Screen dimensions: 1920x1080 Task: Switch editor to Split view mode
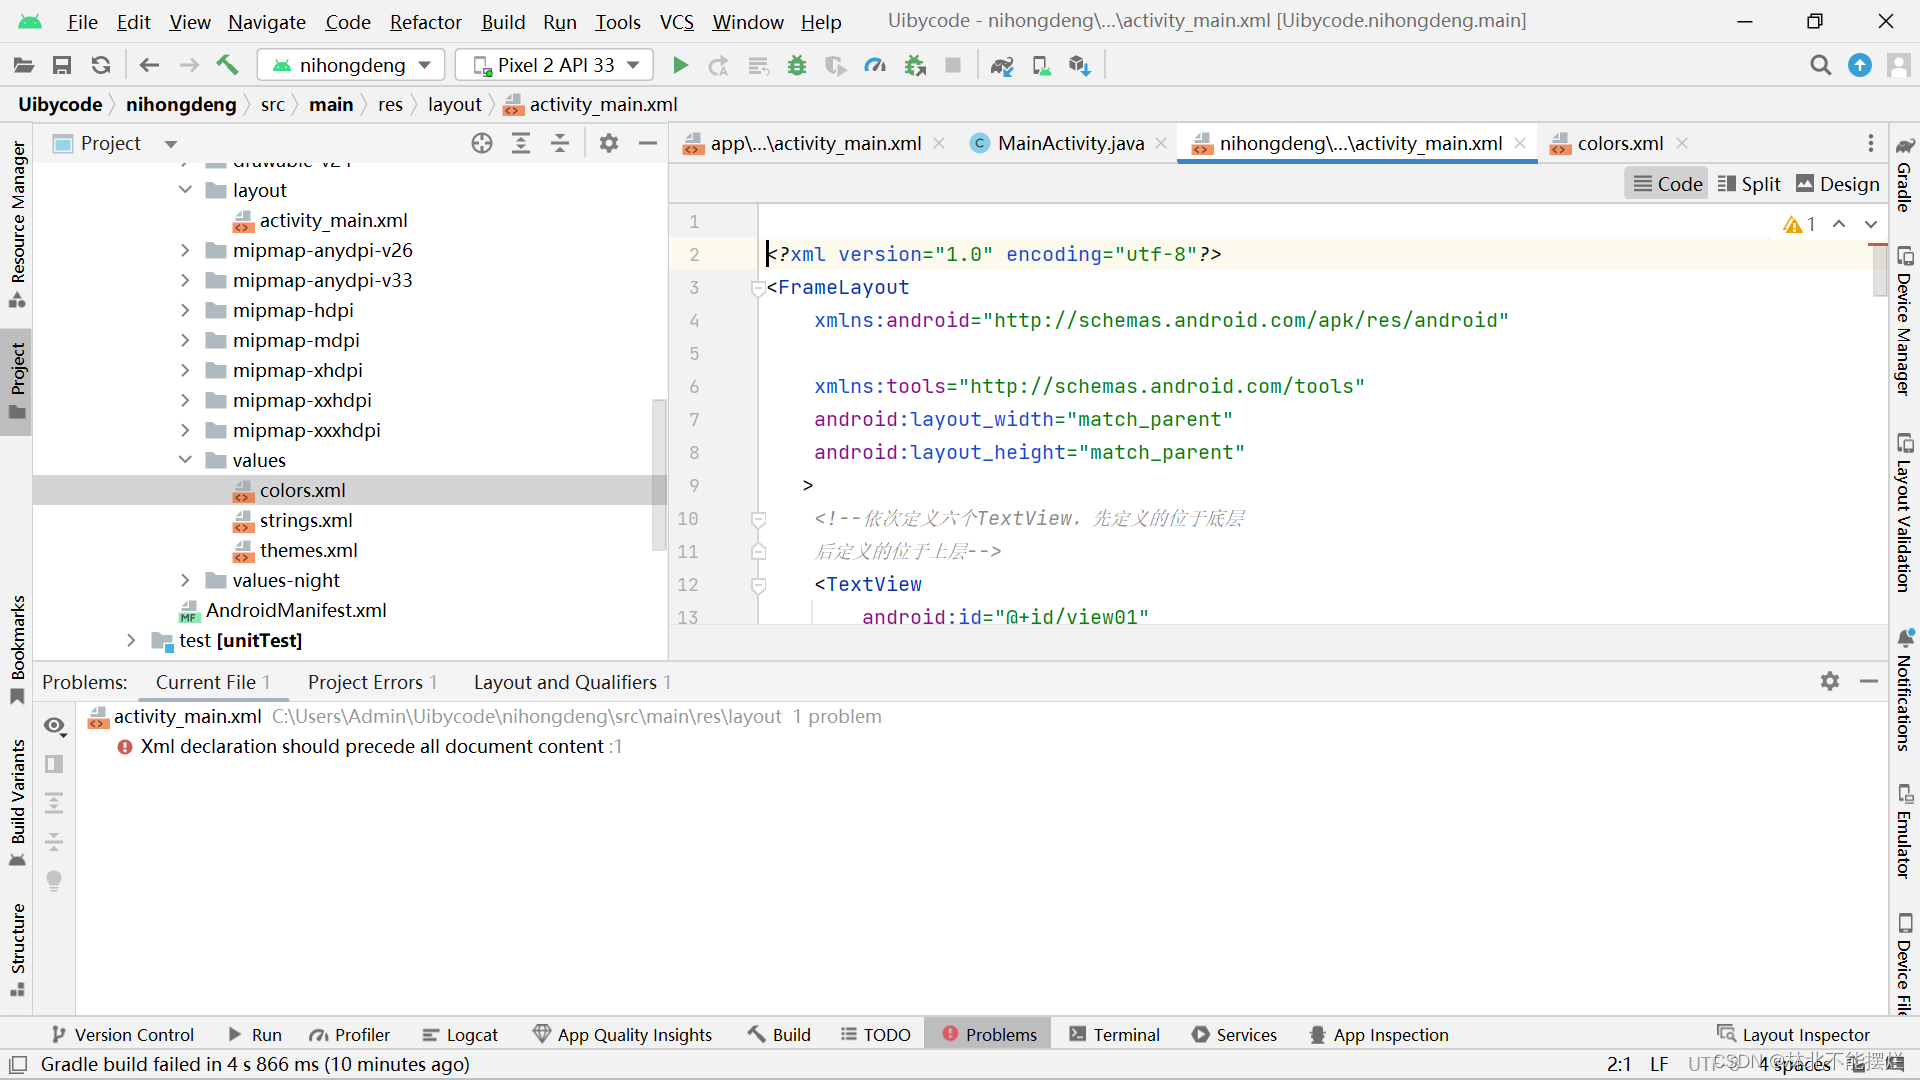pyautogui.click(x=1749, y=184)
